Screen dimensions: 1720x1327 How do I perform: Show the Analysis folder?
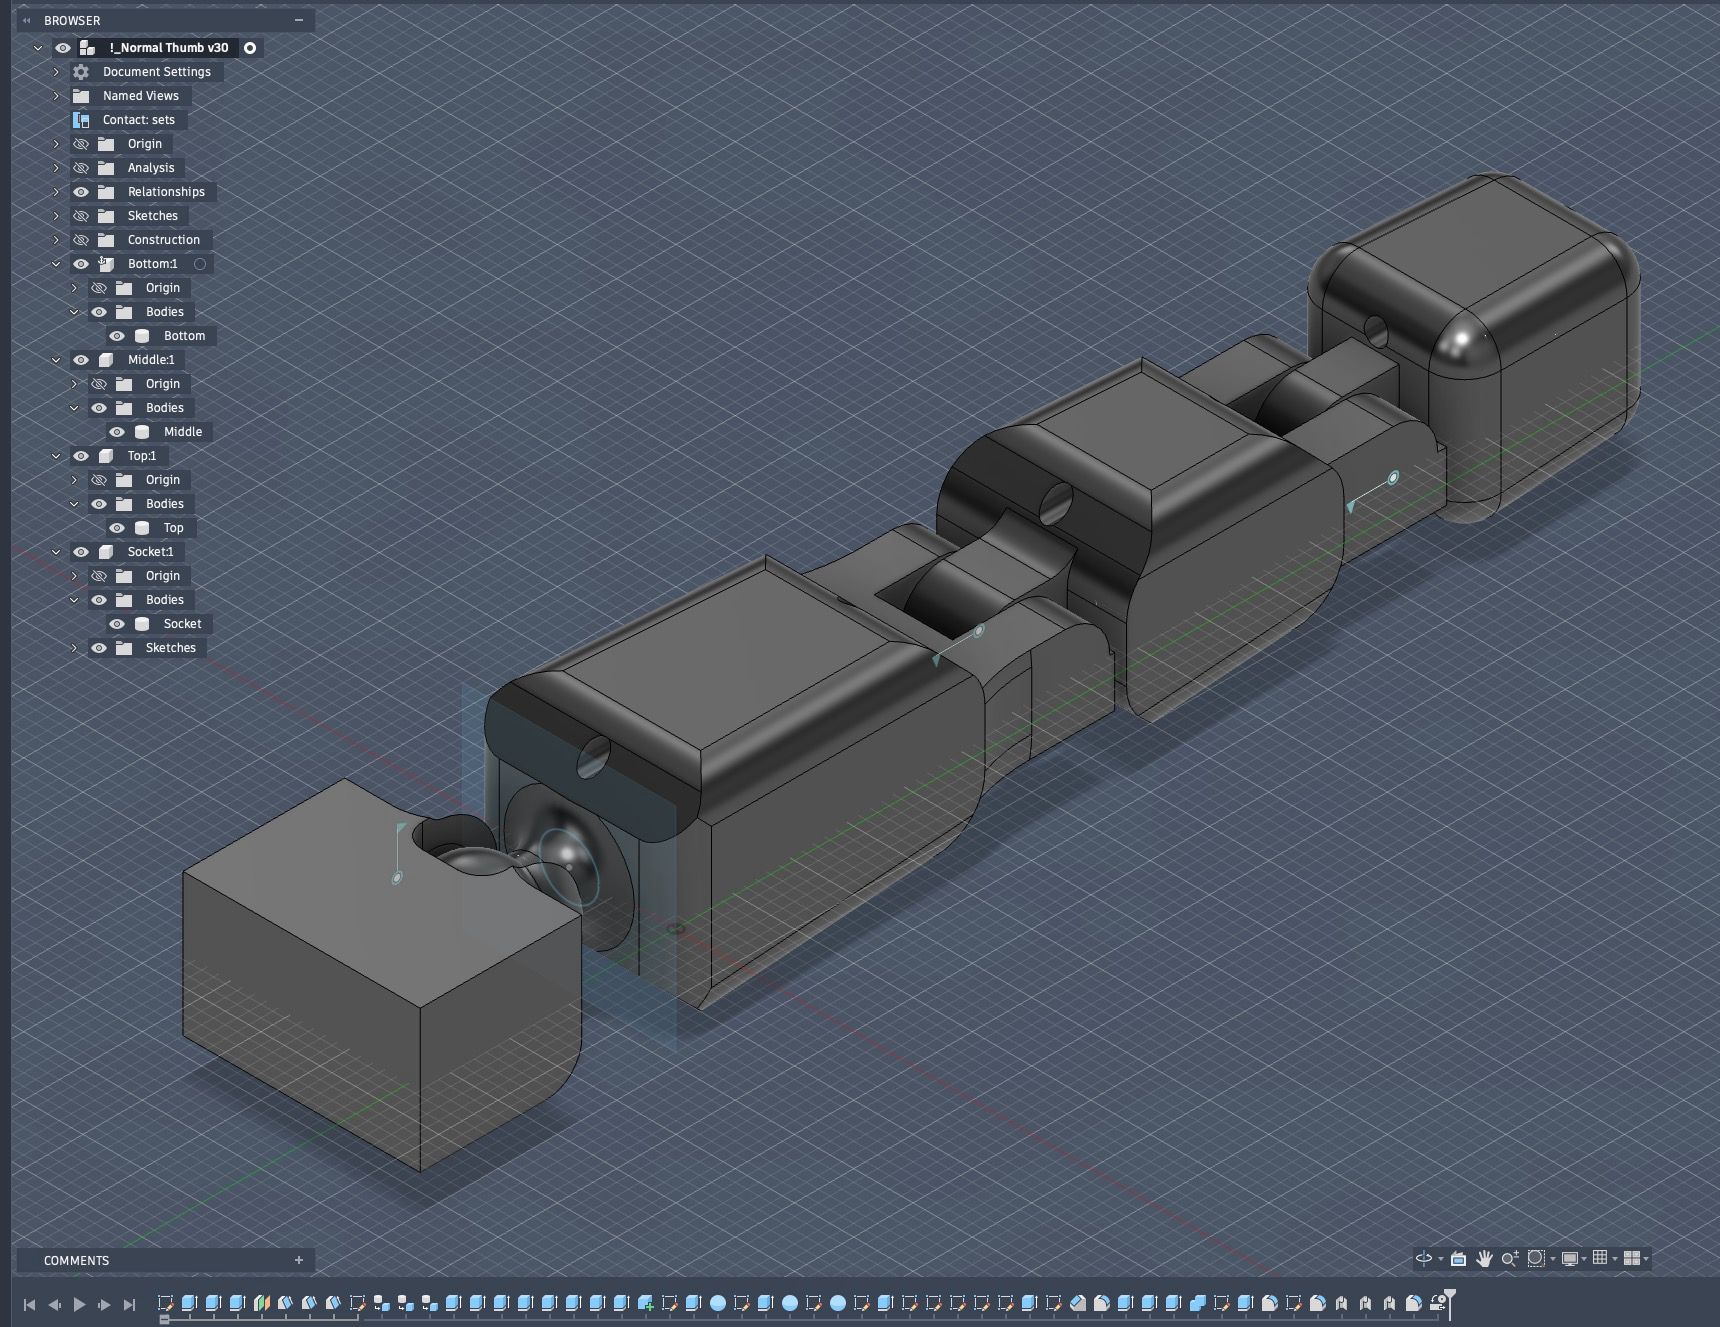click(81, 168)
